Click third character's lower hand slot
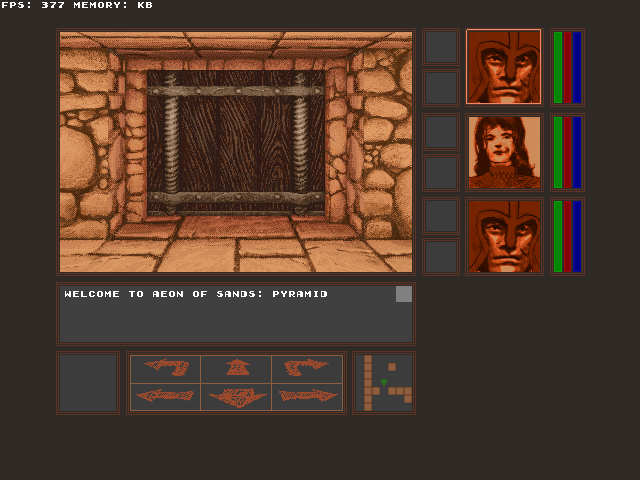Screen dimensions: 640x480 441,257
